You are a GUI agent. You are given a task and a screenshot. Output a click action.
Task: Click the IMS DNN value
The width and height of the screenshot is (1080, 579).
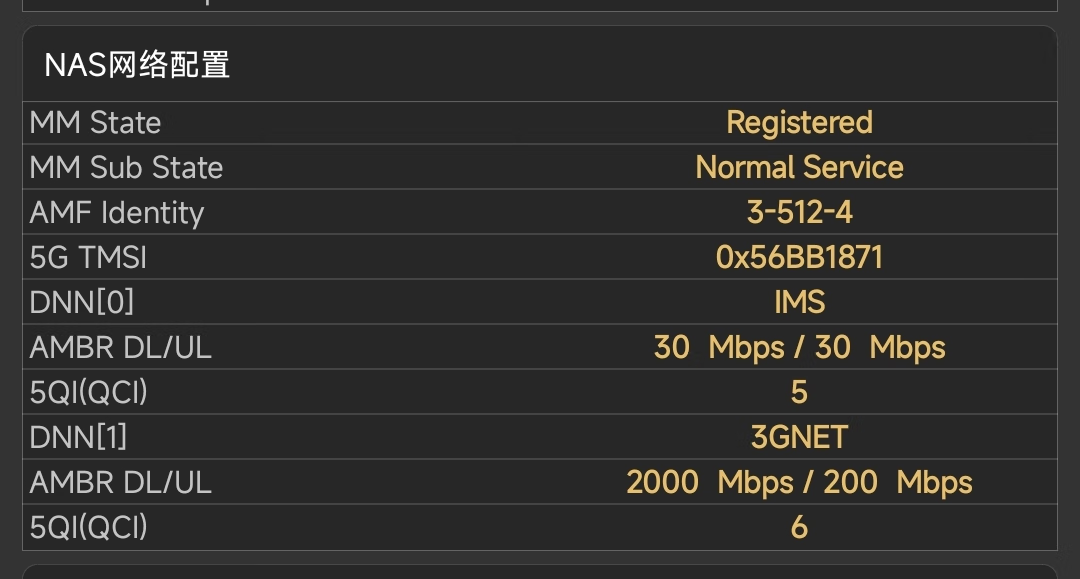799,303
